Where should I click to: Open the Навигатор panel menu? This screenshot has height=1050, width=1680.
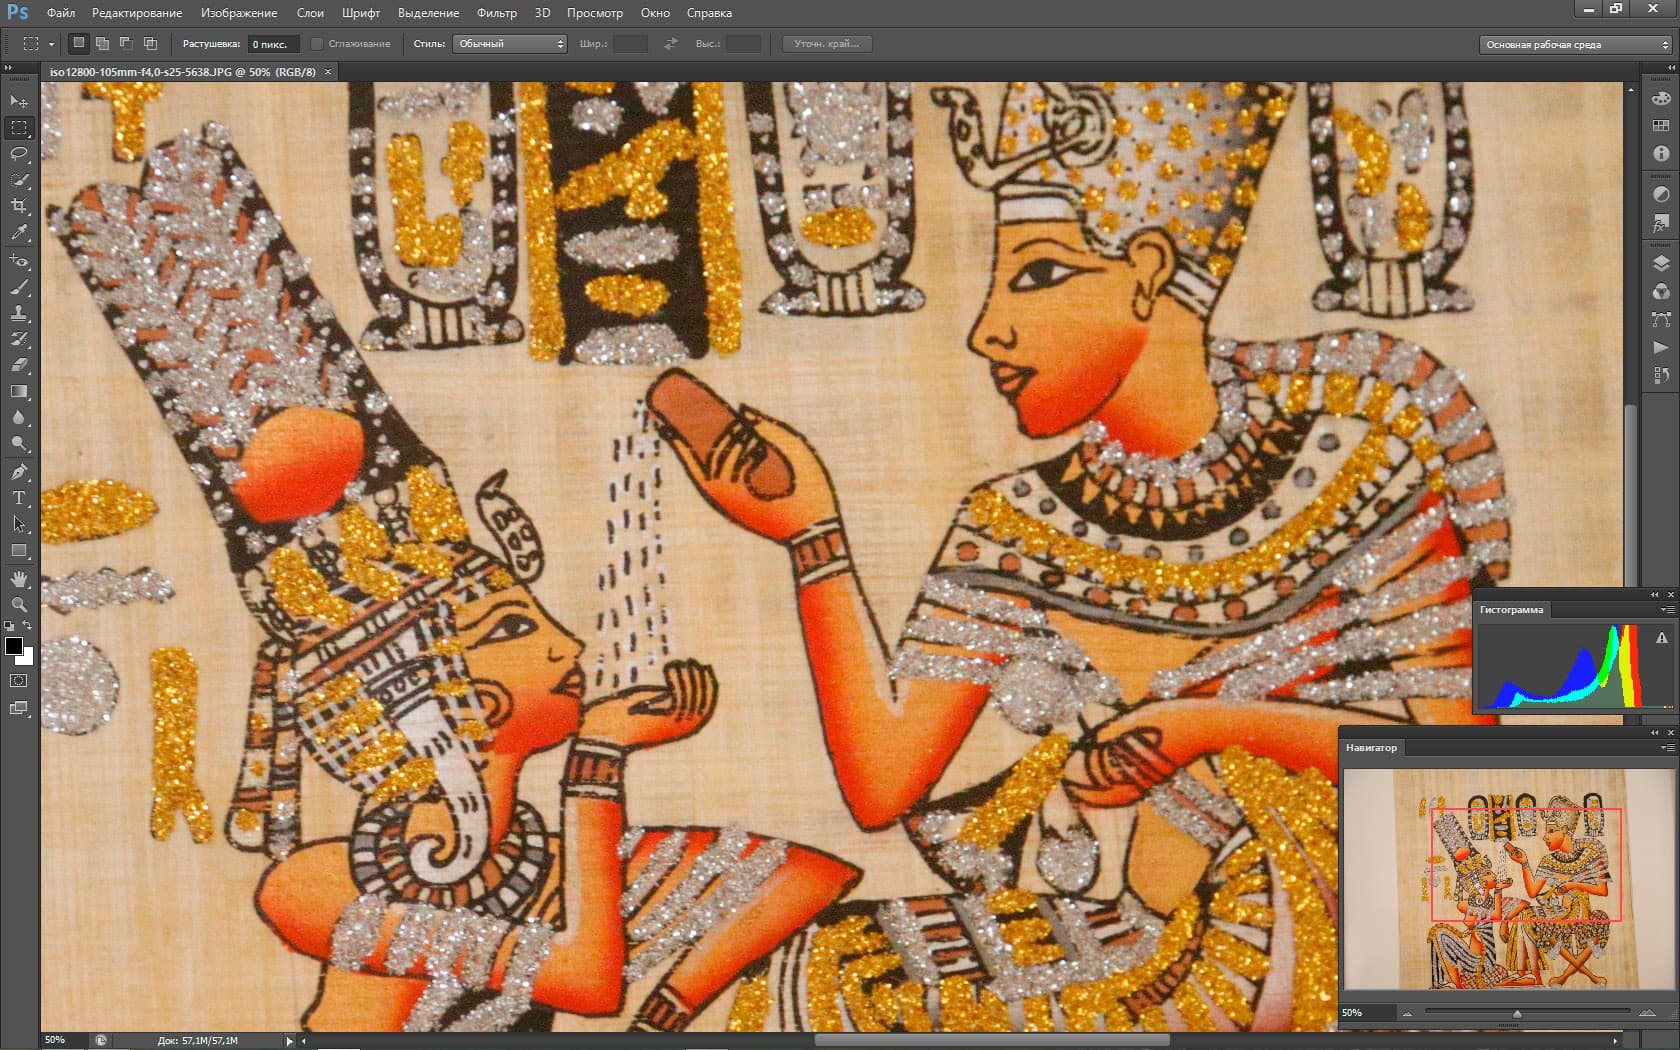(1667, 747)
